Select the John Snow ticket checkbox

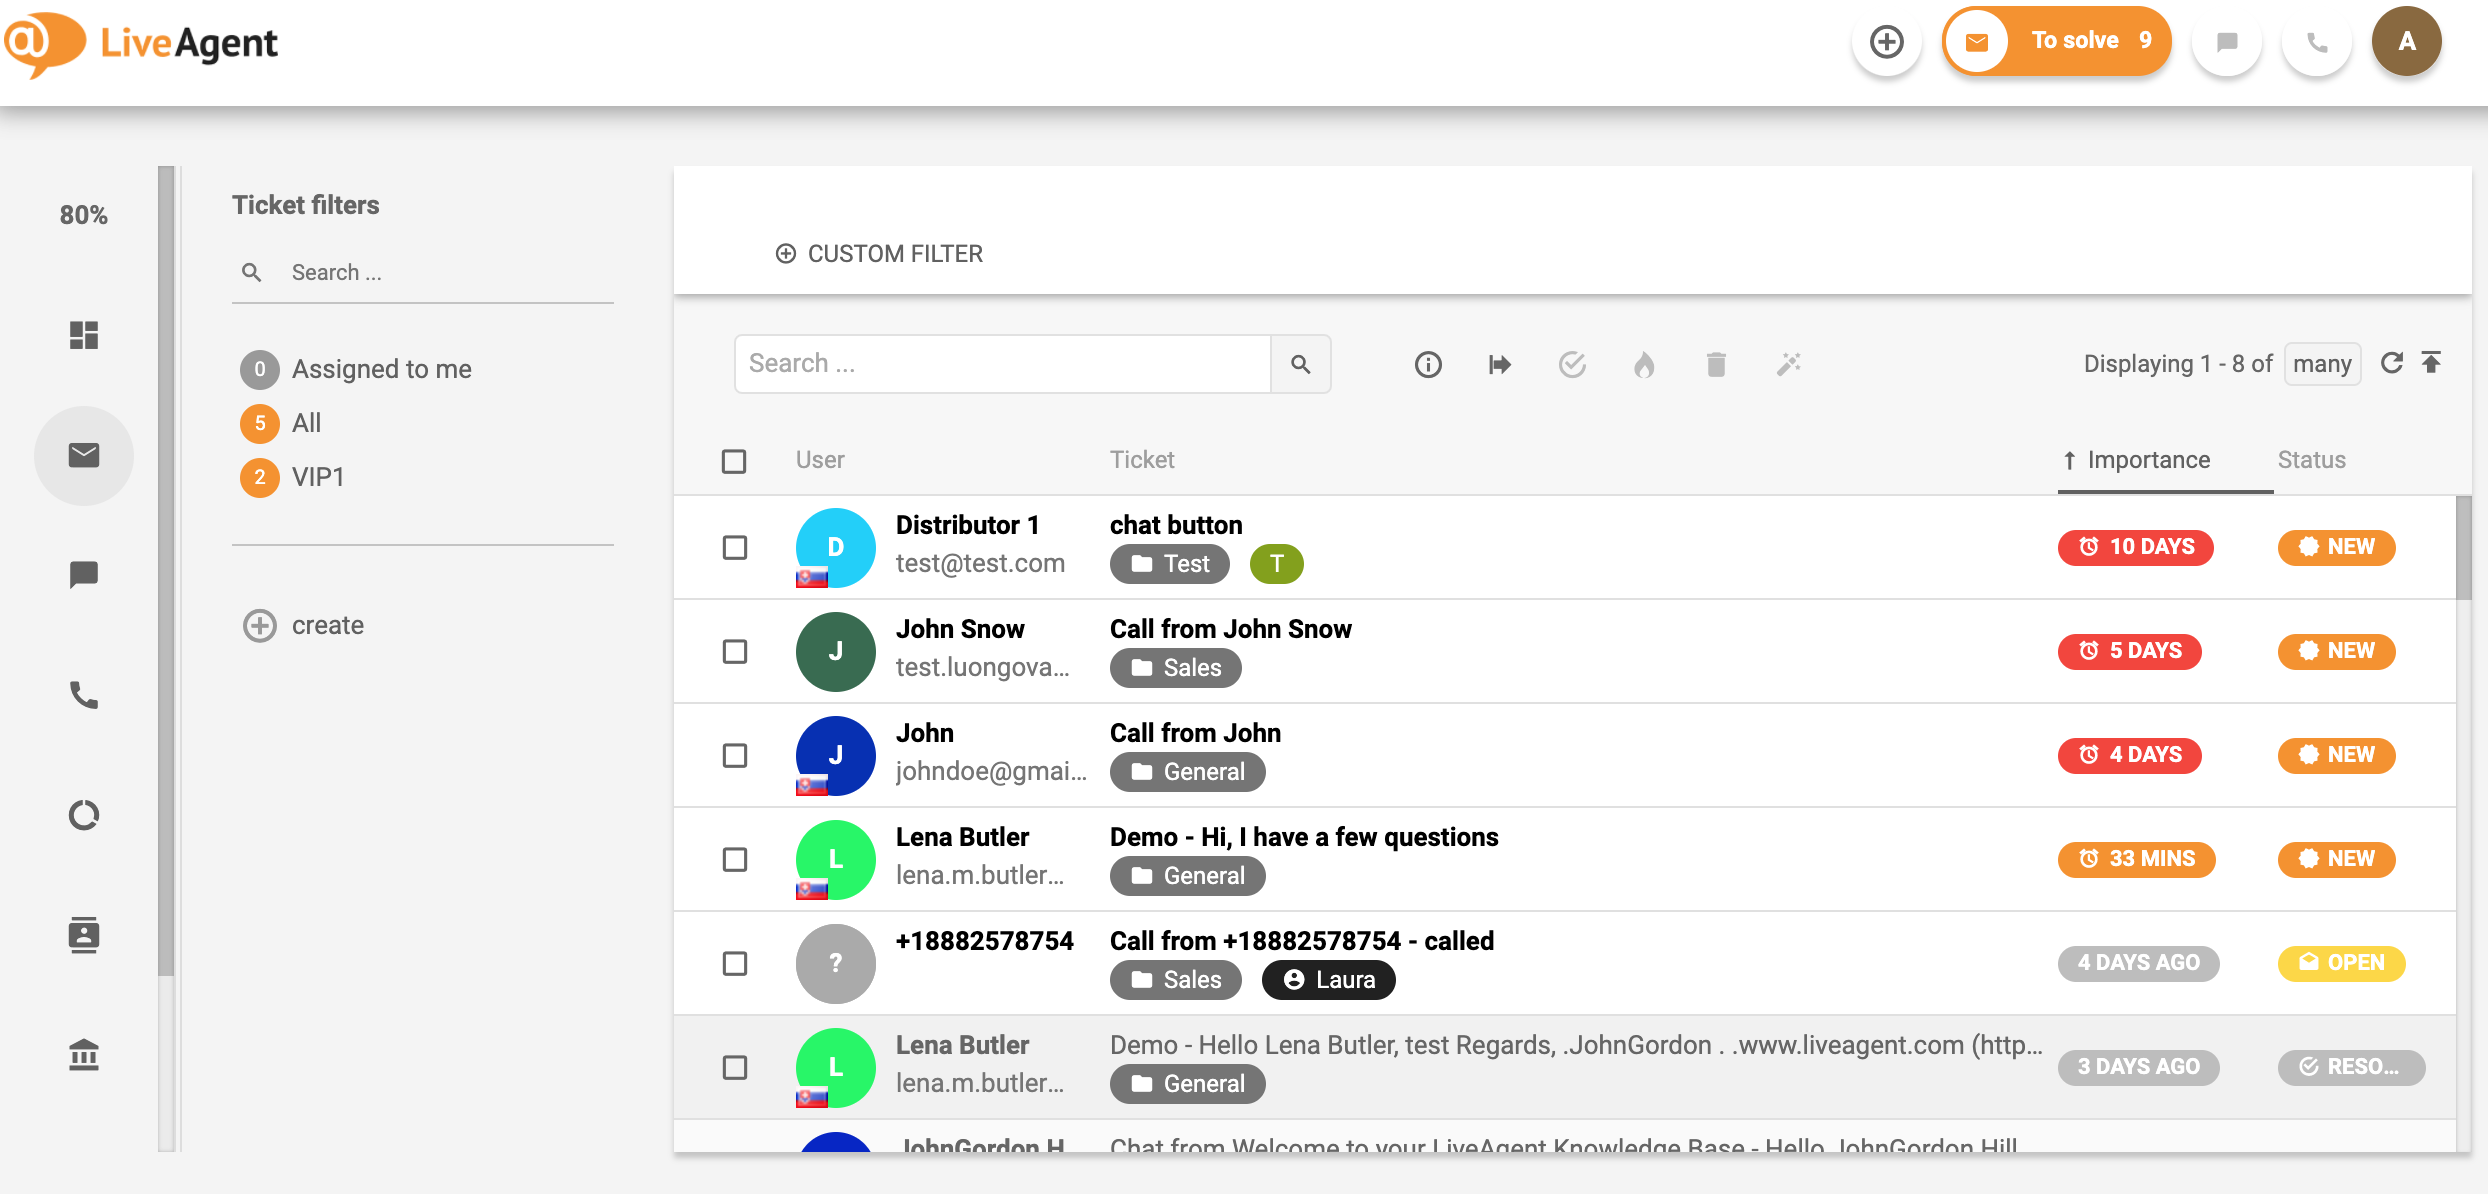click(x=735, y=651)
